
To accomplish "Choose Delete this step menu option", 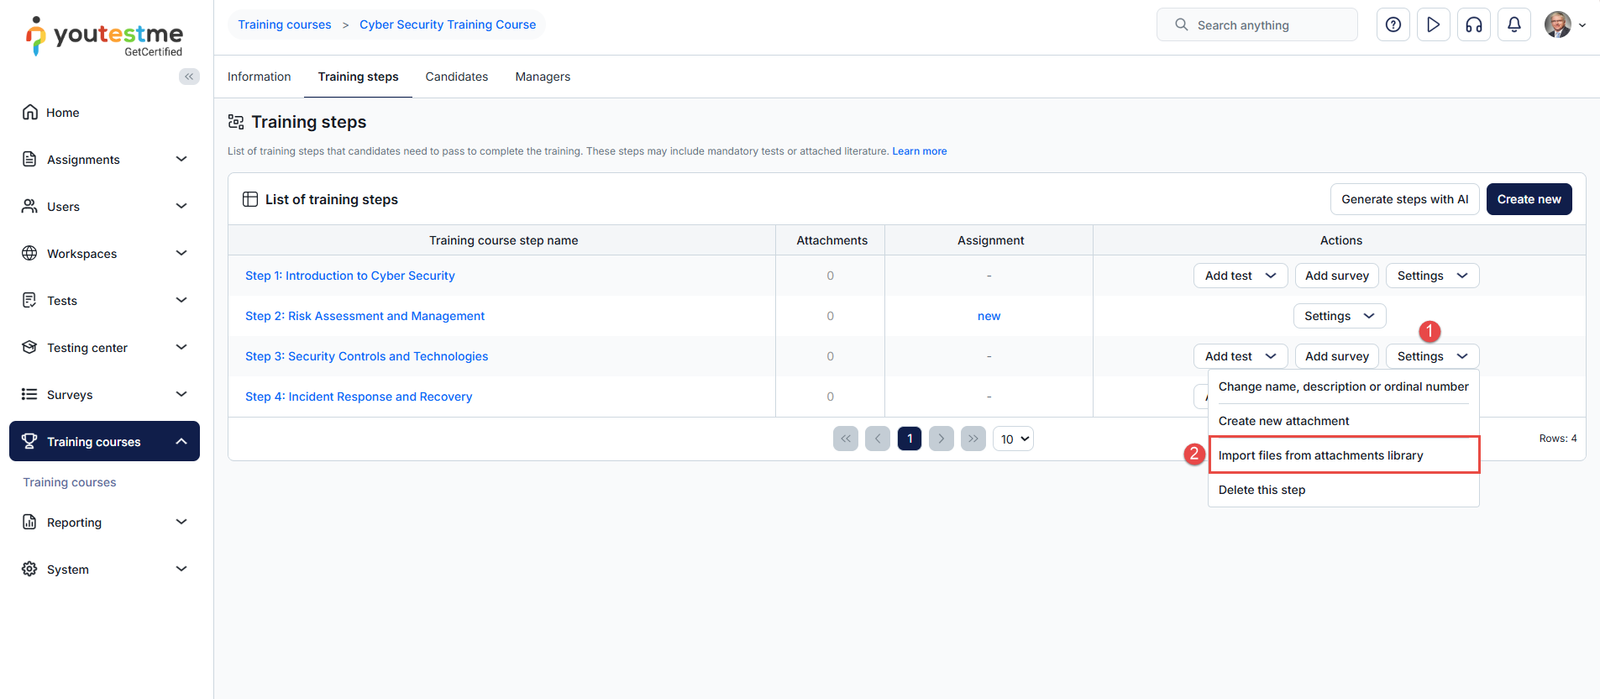I will (1262, 490).
